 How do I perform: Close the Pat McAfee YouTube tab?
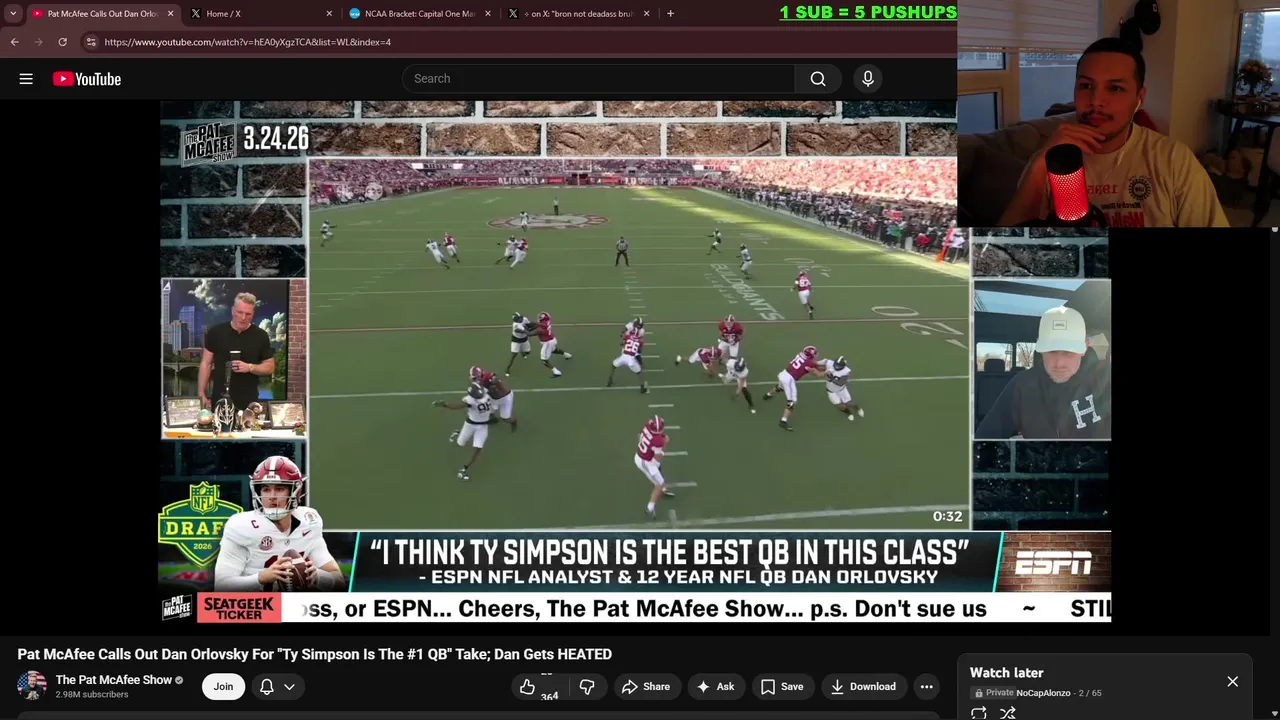[170, 14]
